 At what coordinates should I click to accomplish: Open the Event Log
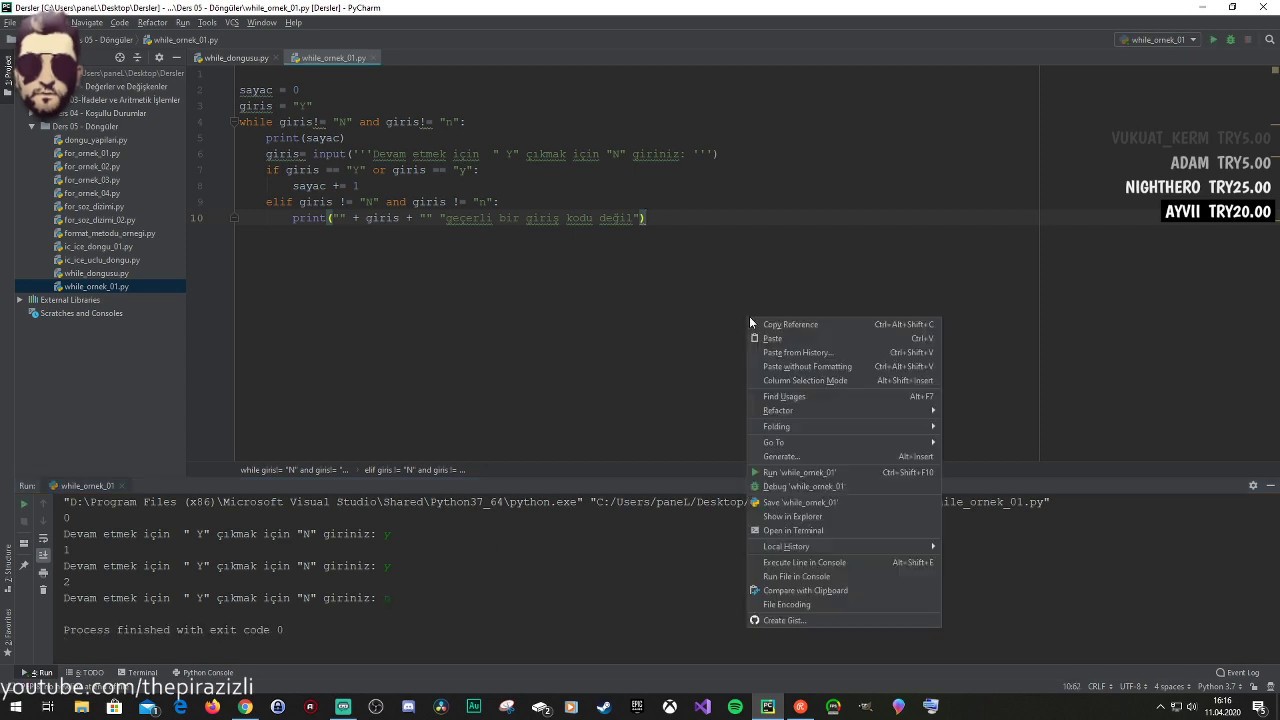point(1238,673)
